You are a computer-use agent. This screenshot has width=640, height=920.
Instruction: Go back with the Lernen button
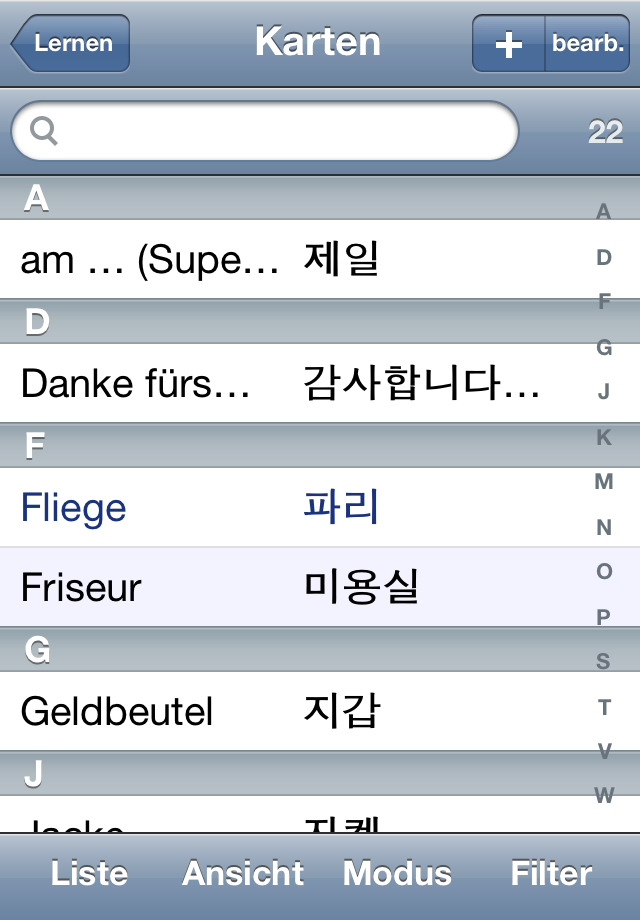[x=70, y=43]
